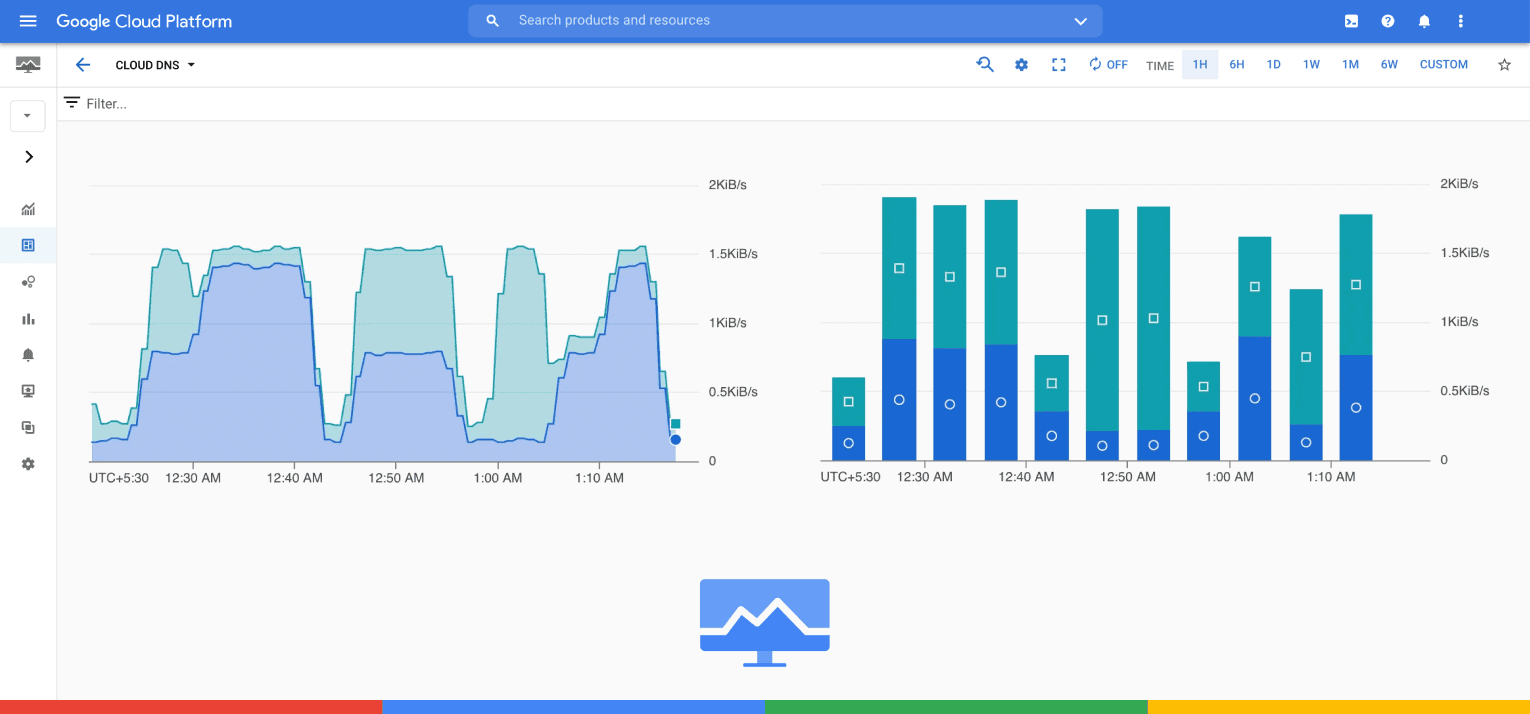Open Cloud Shell terminal icon
This screenshot has height=714, width=1530.
coord(1351,21)
